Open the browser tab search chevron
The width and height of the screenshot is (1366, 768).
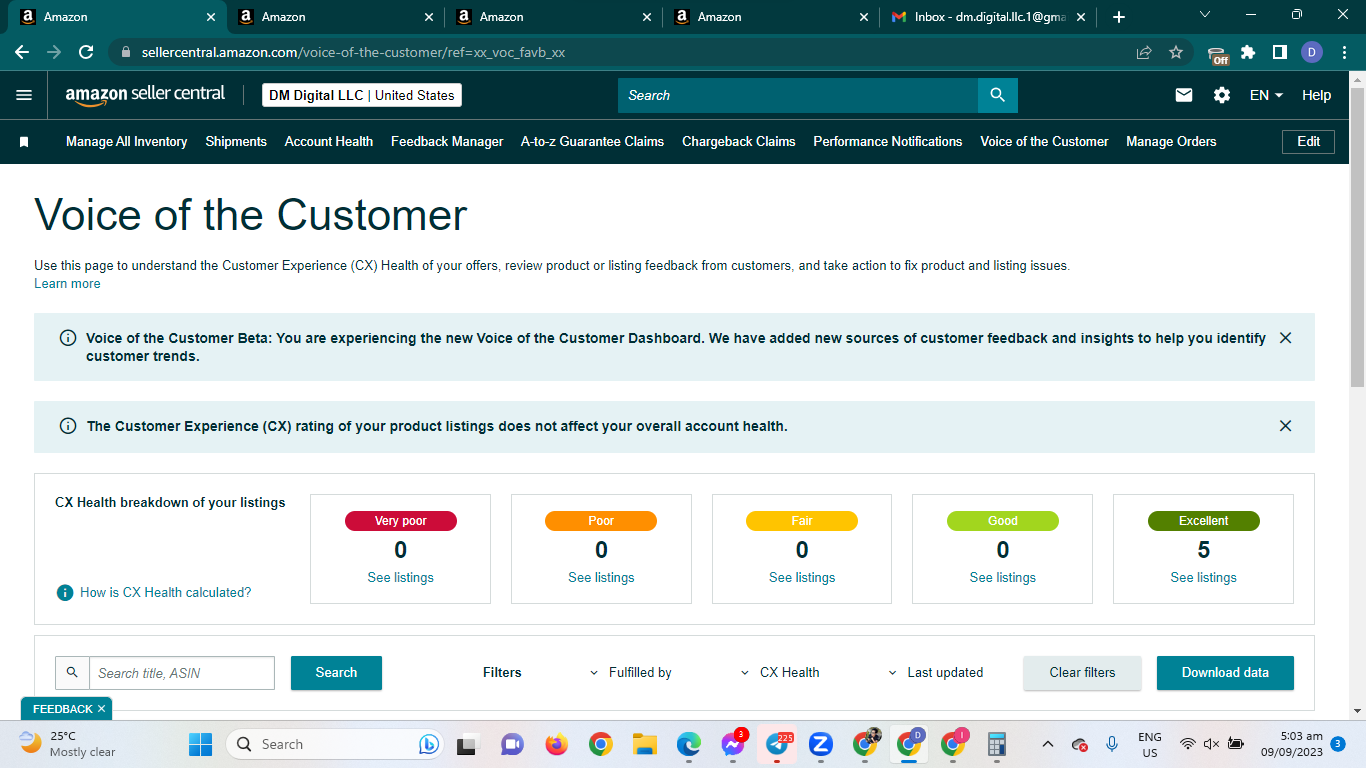tap(1204, 15)
